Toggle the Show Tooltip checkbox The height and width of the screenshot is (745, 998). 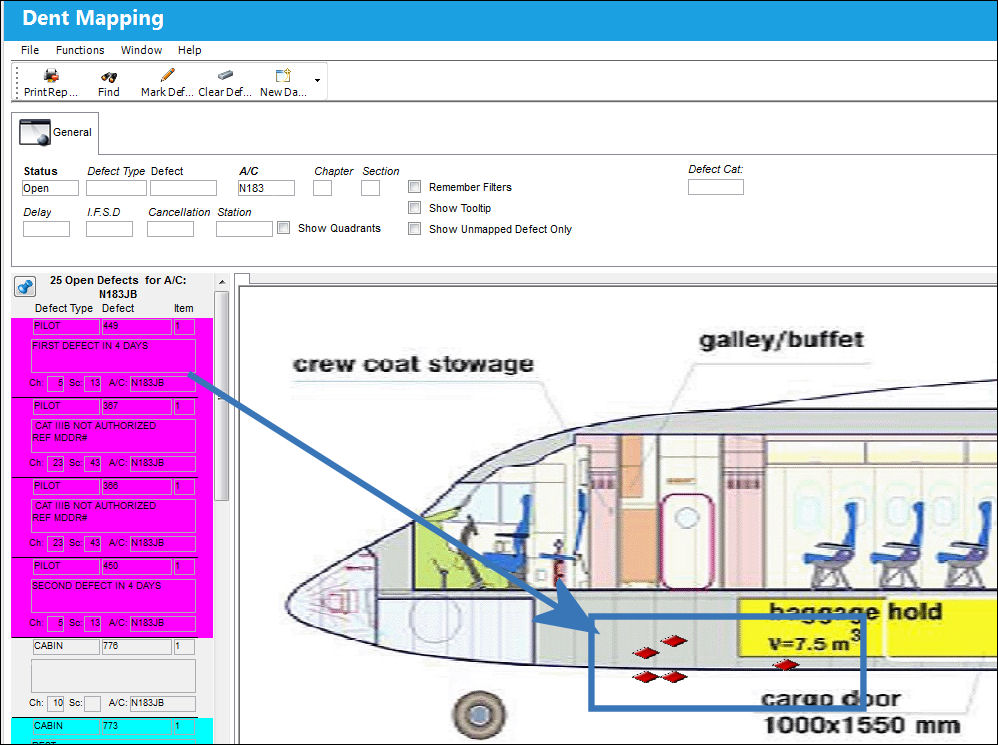pos(414,207)
